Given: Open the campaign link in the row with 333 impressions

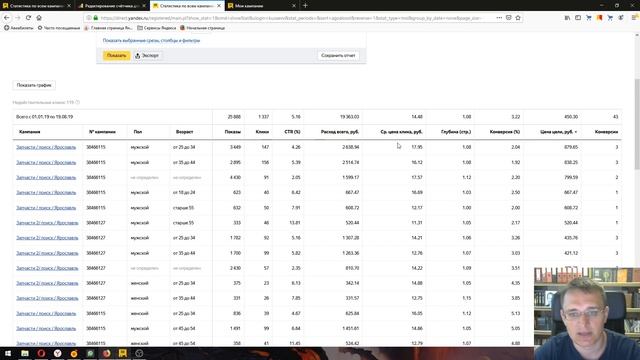Looking at the screenshot, I should click(x=47, y=223).
